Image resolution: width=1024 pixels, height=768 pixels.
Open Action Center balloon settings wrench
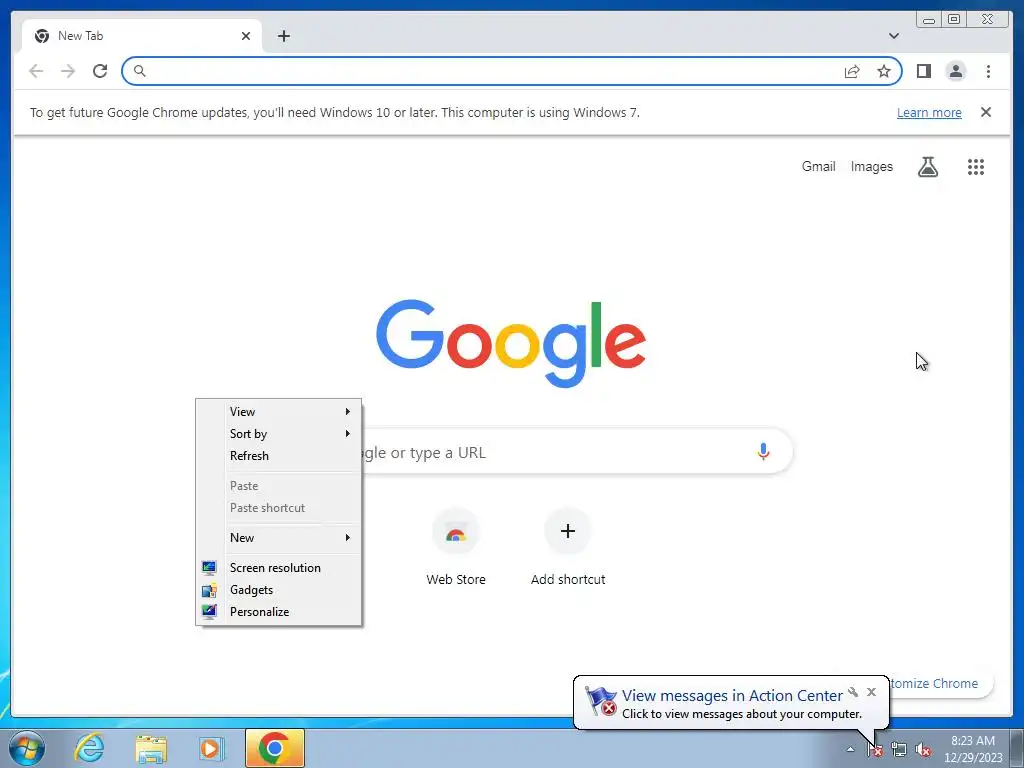pyautogui.click(x=853, y=692)
